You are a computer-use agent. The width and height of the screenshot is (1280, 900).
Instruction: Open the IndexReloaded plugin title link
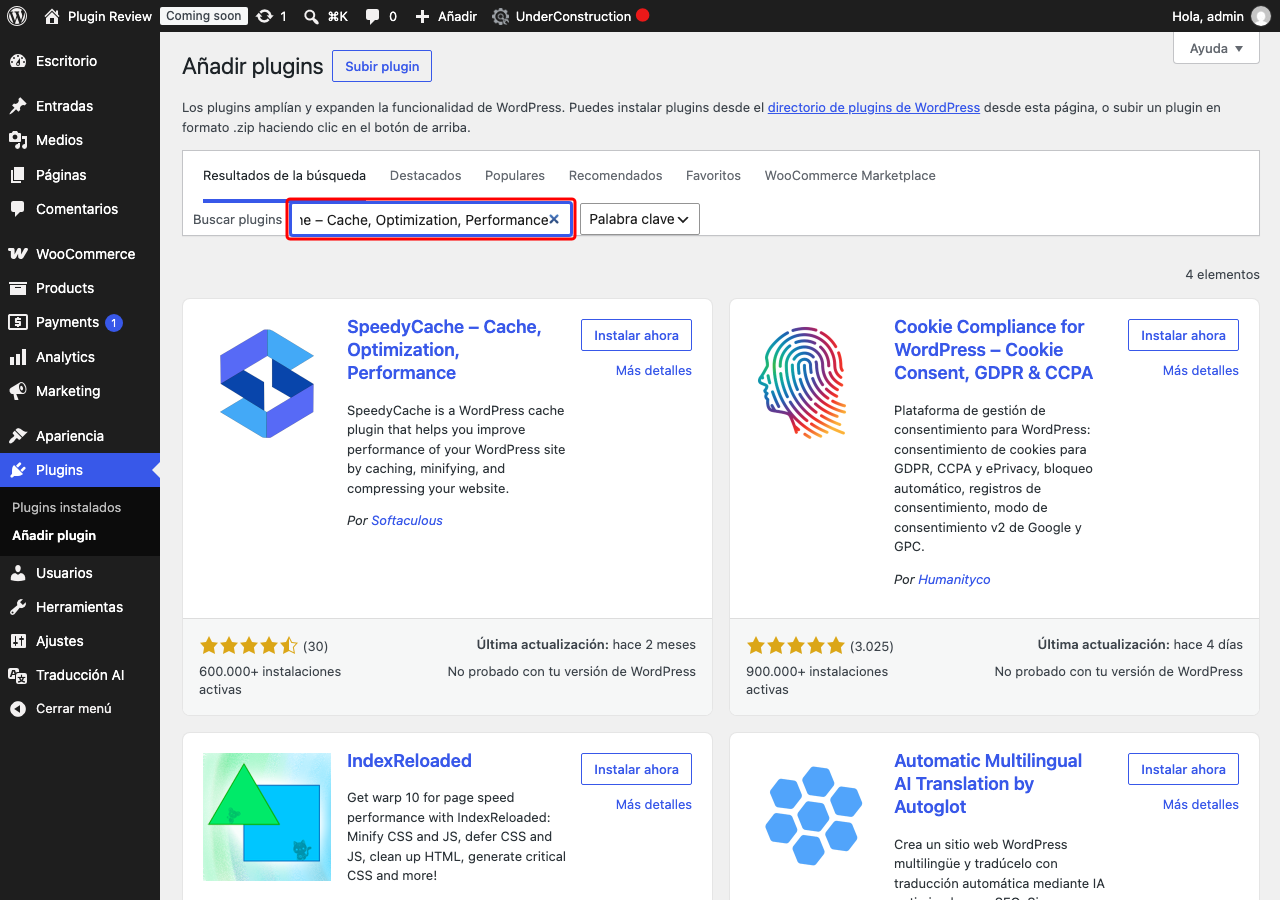point(409,761)
